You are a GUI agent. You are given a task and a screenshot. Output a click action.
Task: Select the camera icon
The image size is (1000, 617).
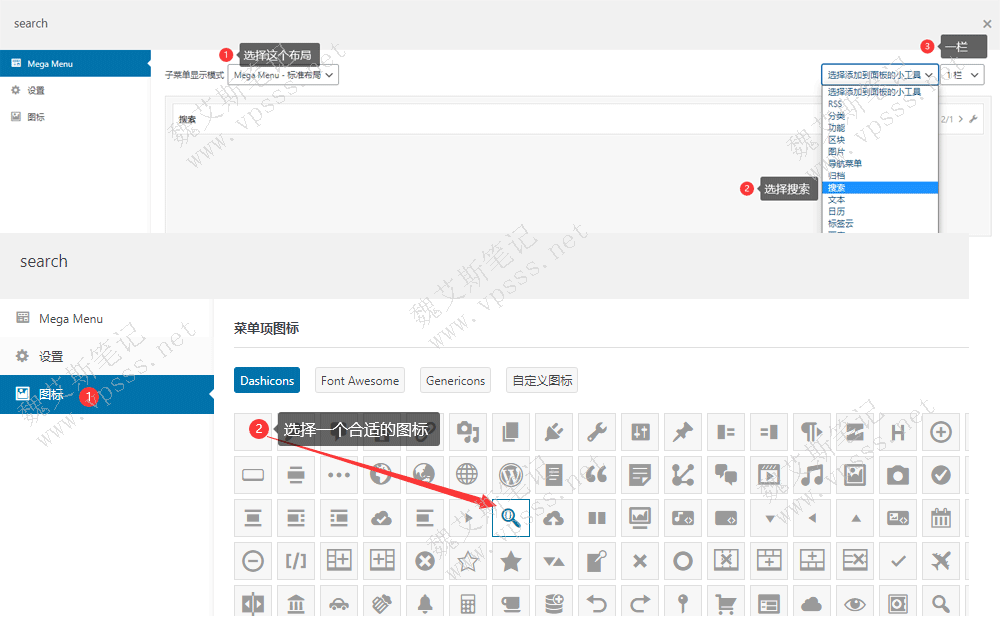pyautogui.click(x=898, y=475)
